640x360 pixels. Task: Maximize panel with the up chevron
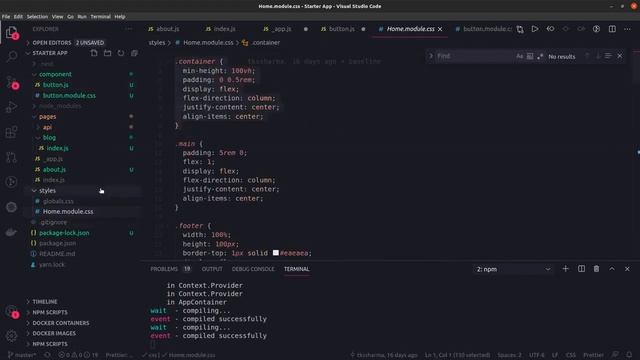point(612,269)
